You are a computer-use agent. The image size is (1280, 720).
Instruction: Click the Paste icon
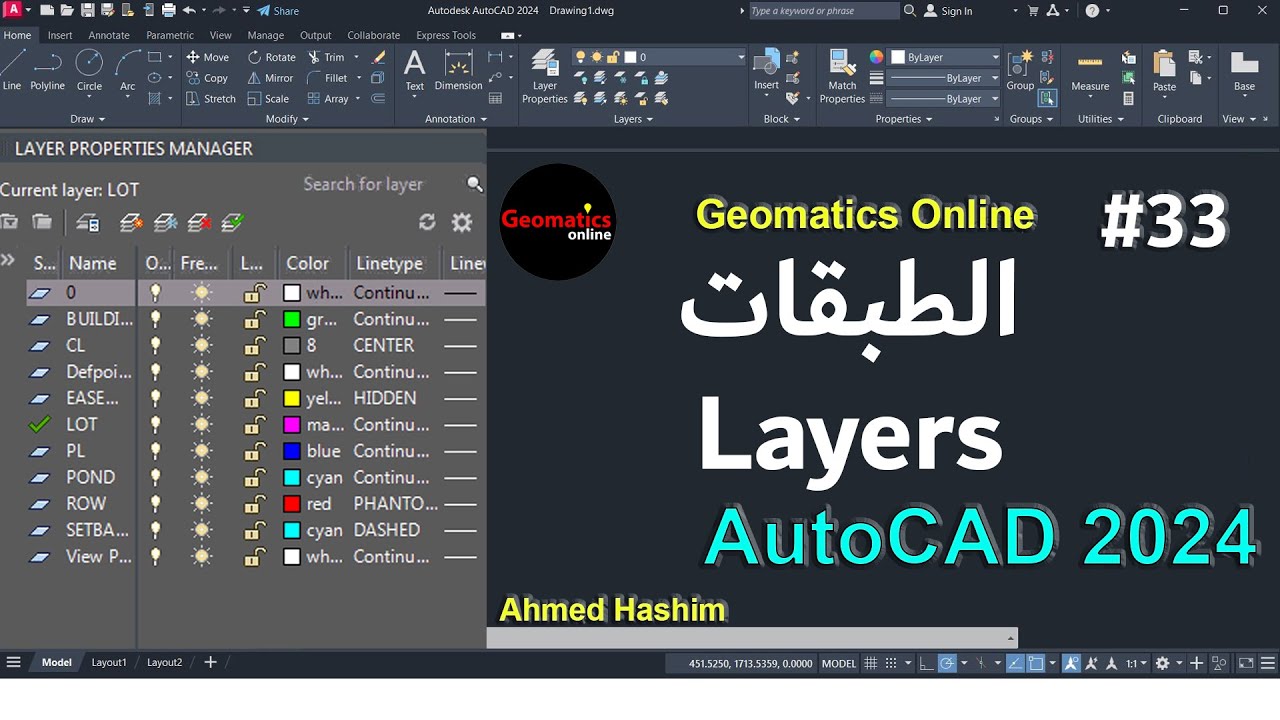click(1164, 70)
